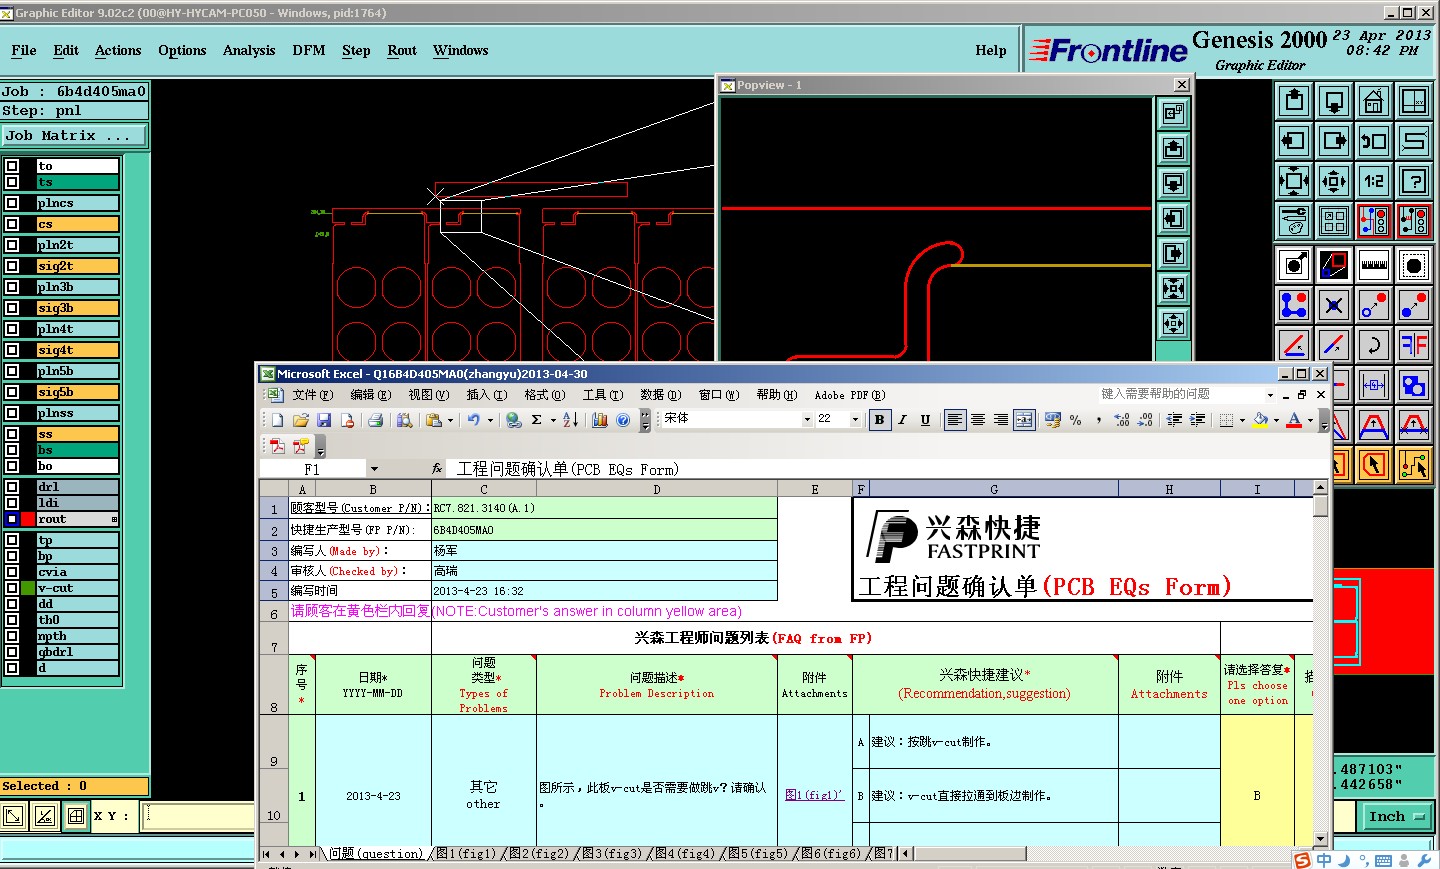
Task: Open the font name dropdown showing 宋体
Action: coord(806,420)
